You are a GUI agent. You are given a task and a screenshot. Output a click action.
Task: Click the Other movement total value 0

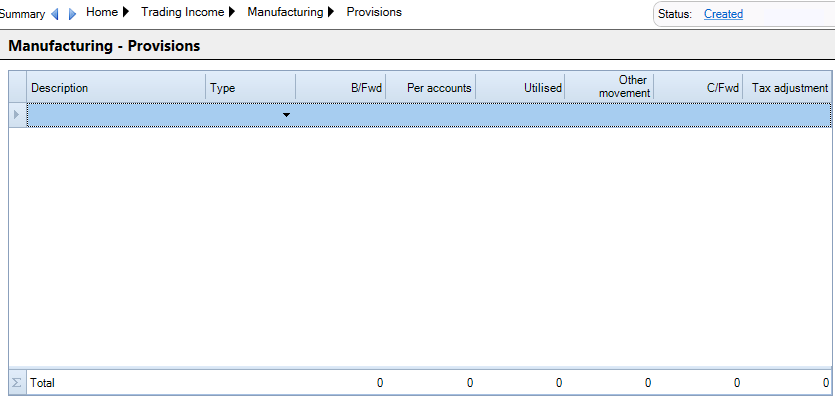point(648,383)
